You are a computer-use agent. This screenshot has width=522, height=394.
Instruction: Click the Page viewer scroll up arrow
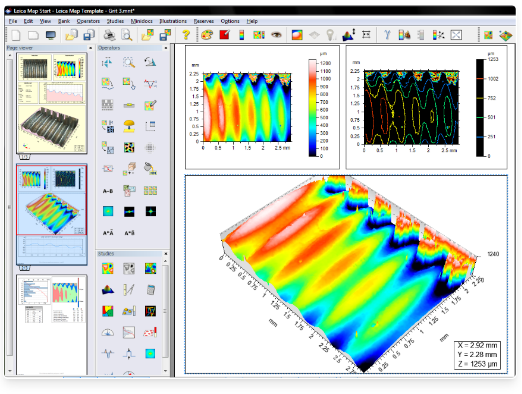pyautogui.click(x=10, y=55)
